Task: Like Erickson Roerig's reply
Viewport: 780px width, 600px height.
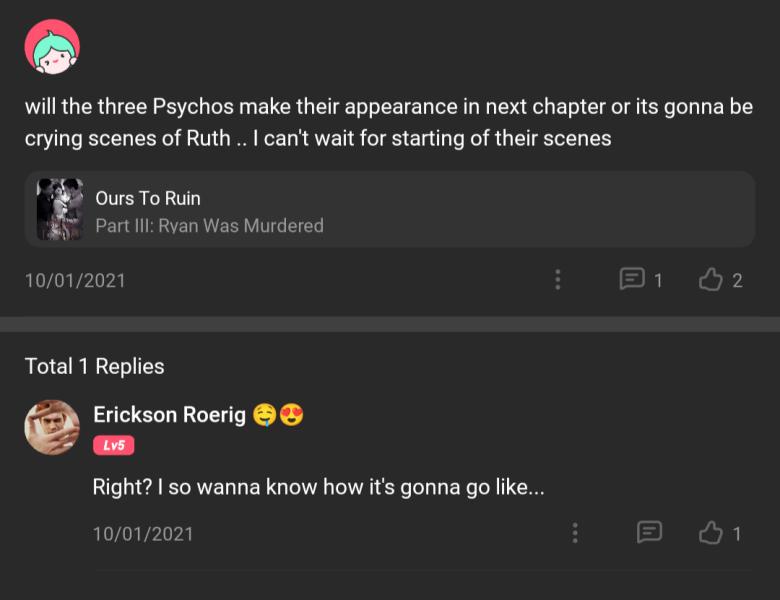Action: click(x=711, y=533)
